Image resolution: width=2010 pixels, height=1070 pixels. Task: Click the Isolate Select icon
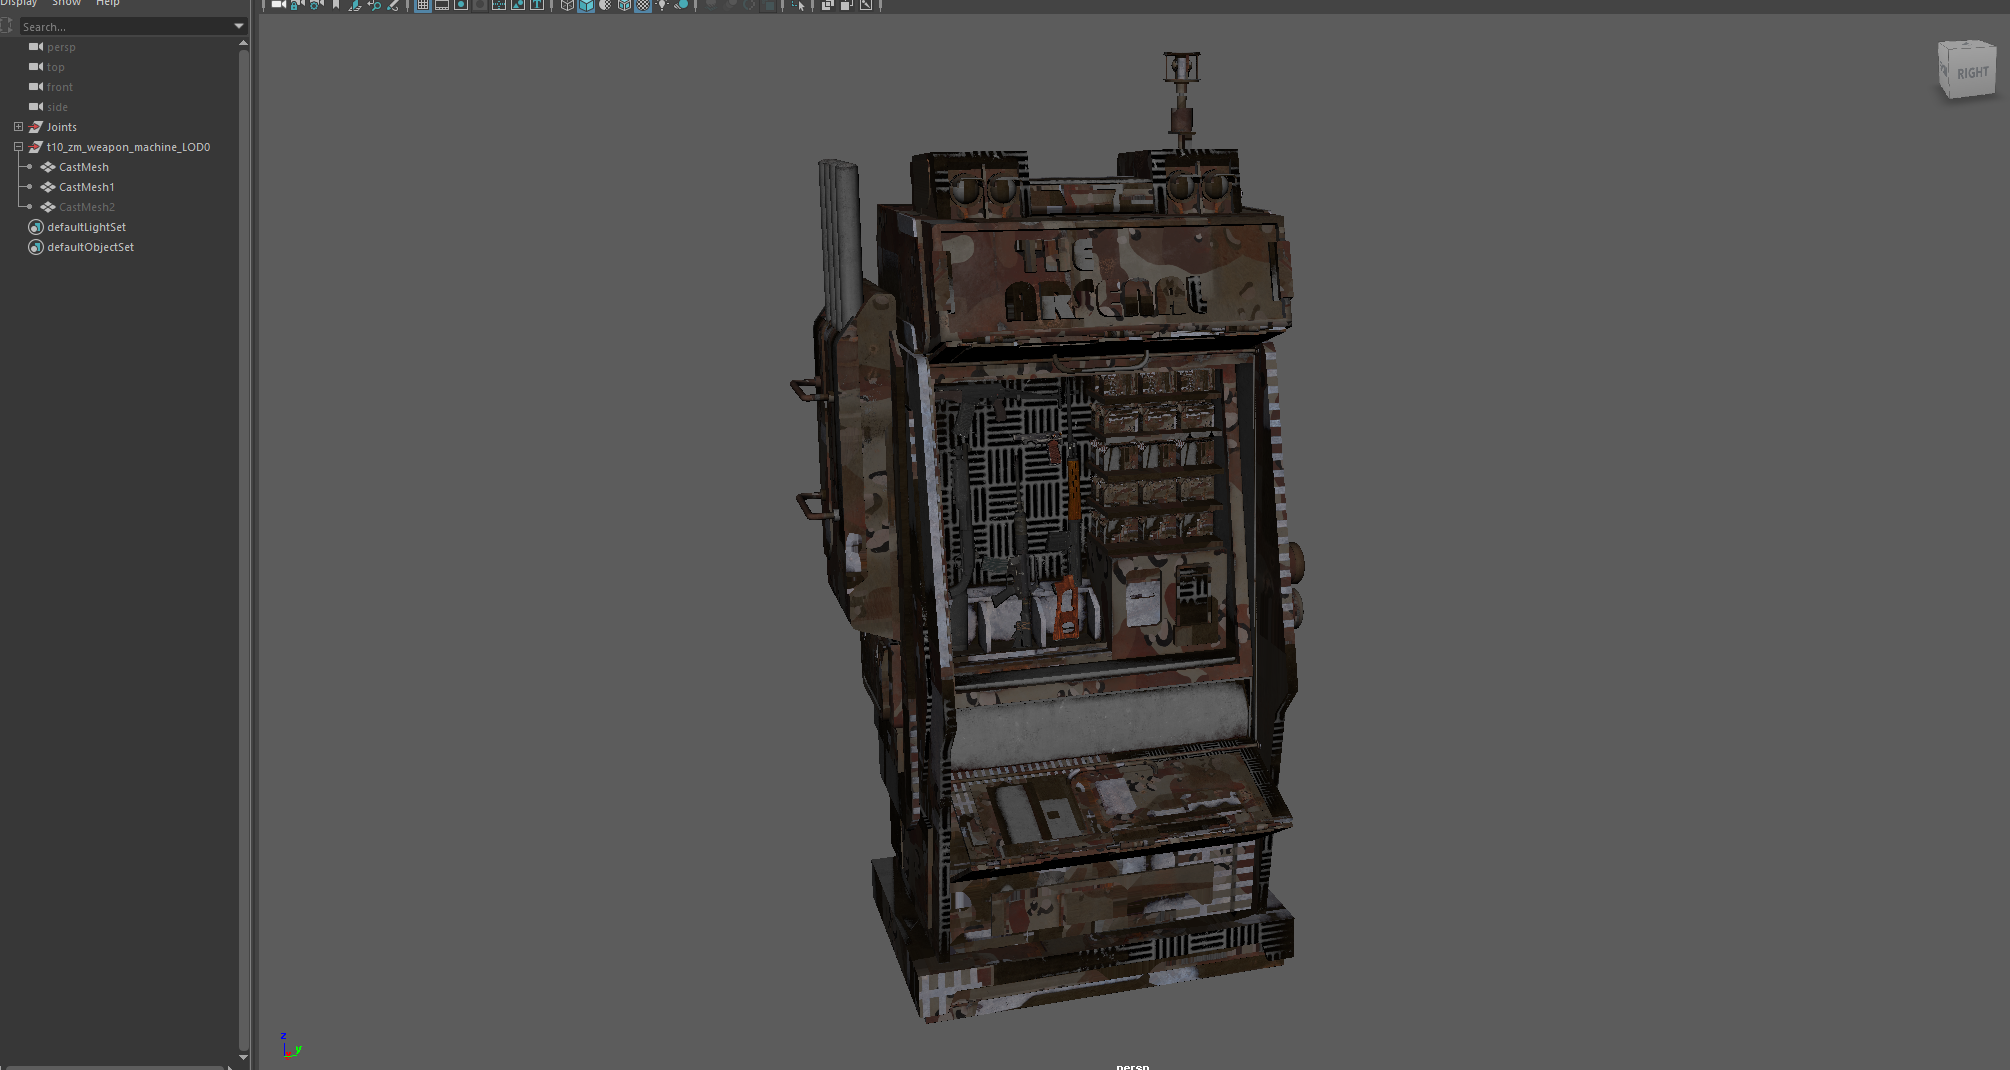[x=798, y=5]
